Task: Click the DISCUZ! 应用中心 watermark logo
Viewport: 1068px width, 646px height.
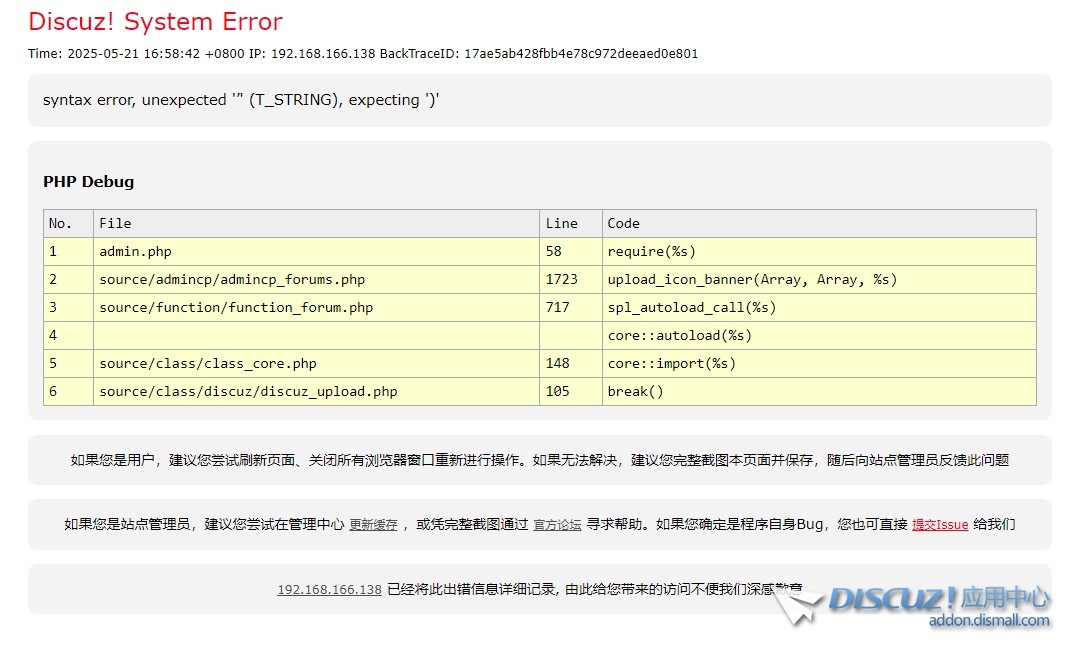Action: 939,599
